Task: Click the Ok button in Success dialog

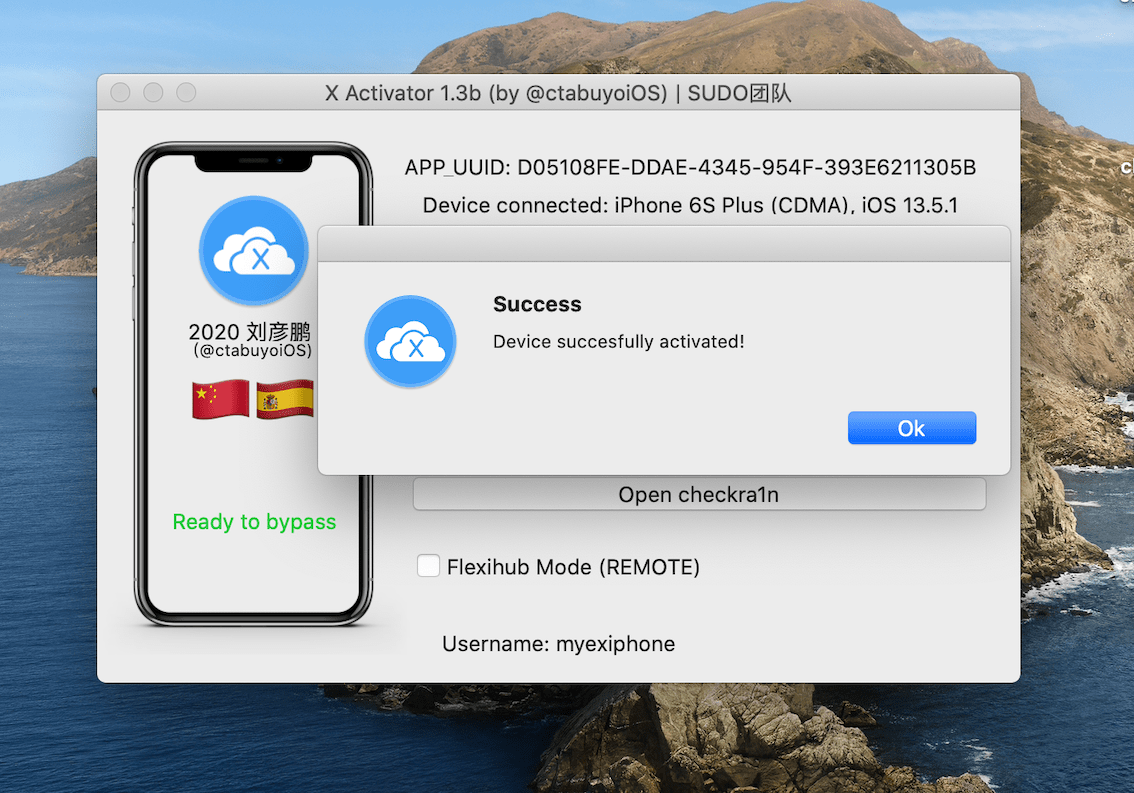Action: coord(911,428)
